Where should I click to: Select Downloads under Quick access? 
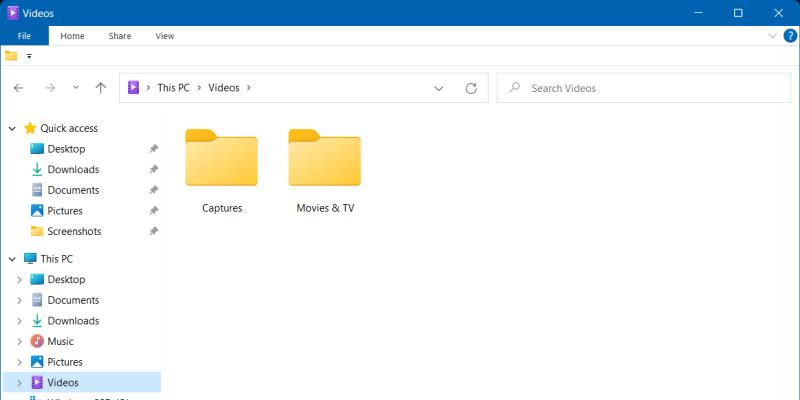(x=73, y=169)
